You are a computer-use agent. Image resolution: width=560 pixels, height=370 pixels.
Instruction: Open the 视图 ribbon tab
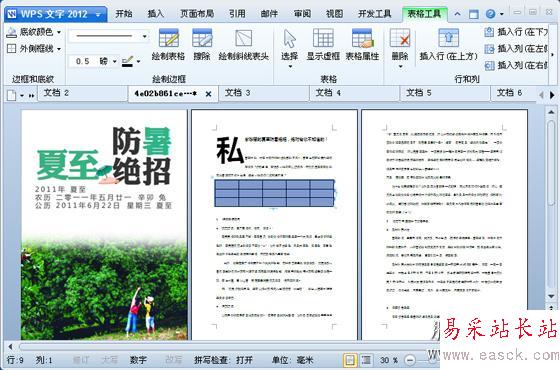coord(334,14)
